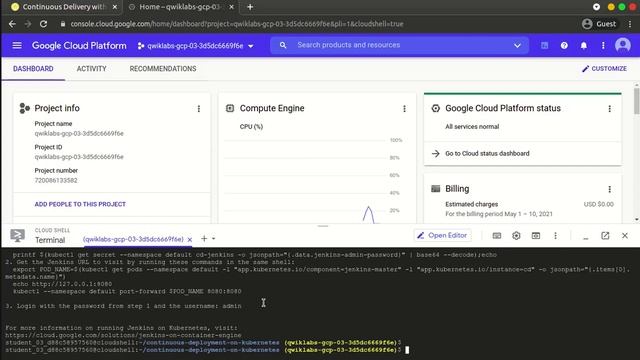Open the Guest profile button
The width and height of the screenshot is (640, 360).
(599, 24)
